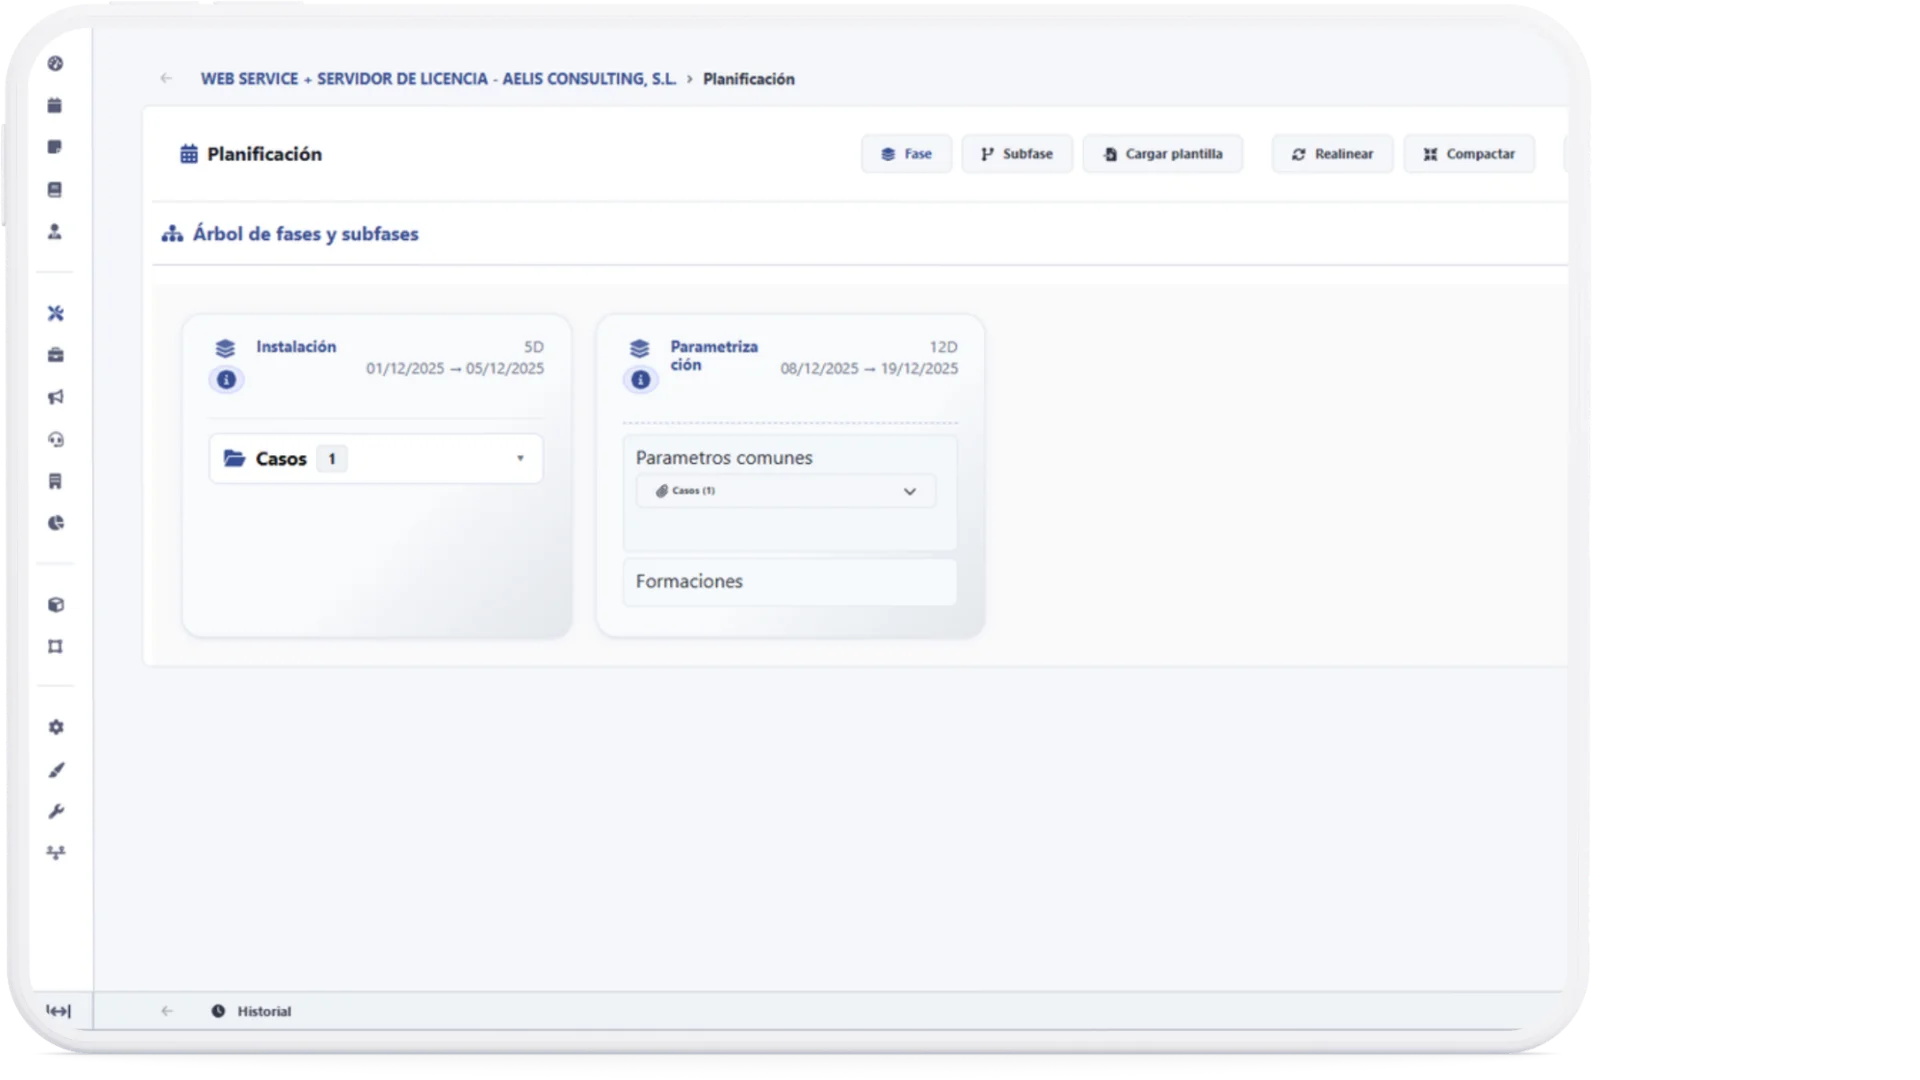Open the headset support icon in the sidebar
The height and width of the screenshot is (1080, 1920).
(56, 440)
